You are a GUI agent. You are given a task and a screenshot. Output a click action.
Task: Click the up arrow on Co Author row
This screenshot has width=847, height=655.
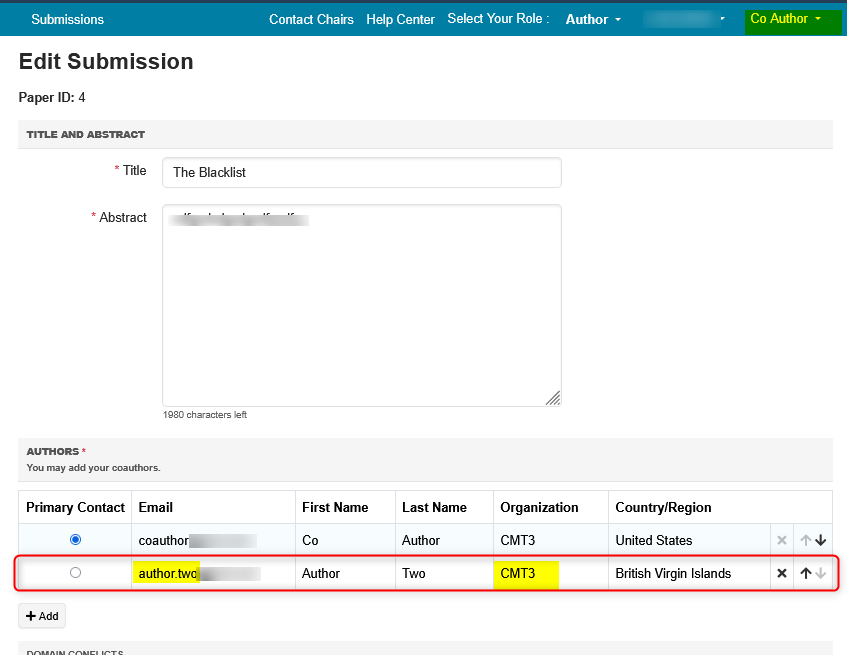806,540
